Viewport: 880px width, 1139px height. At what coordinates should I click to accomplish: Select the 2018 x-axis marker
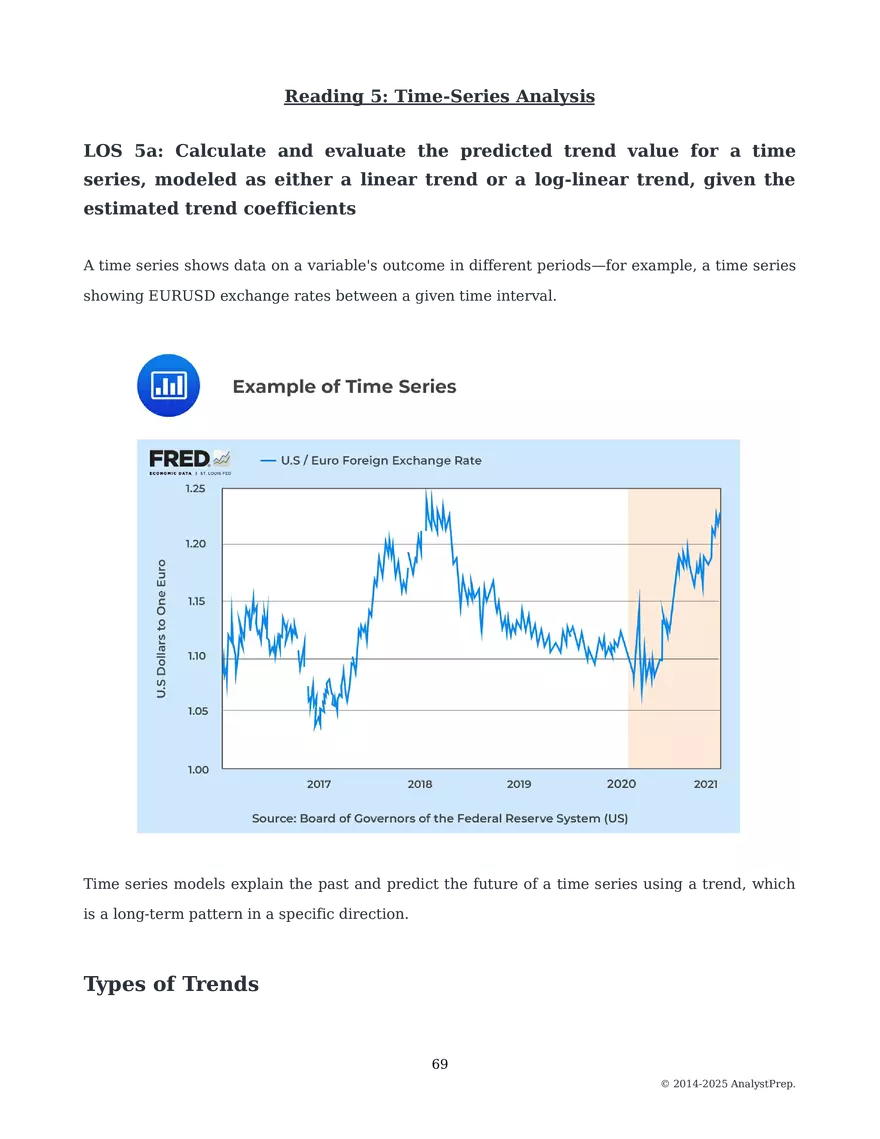[x=420, y=785]
